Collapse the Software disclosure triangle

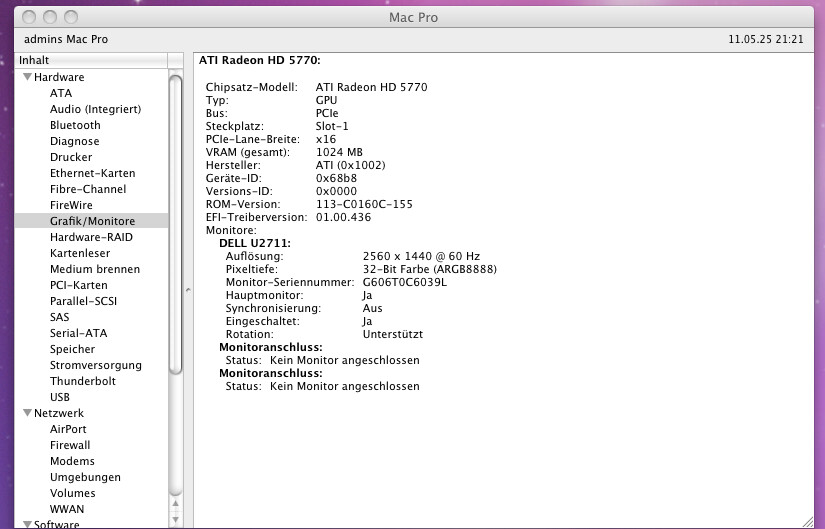click(27, 524)
